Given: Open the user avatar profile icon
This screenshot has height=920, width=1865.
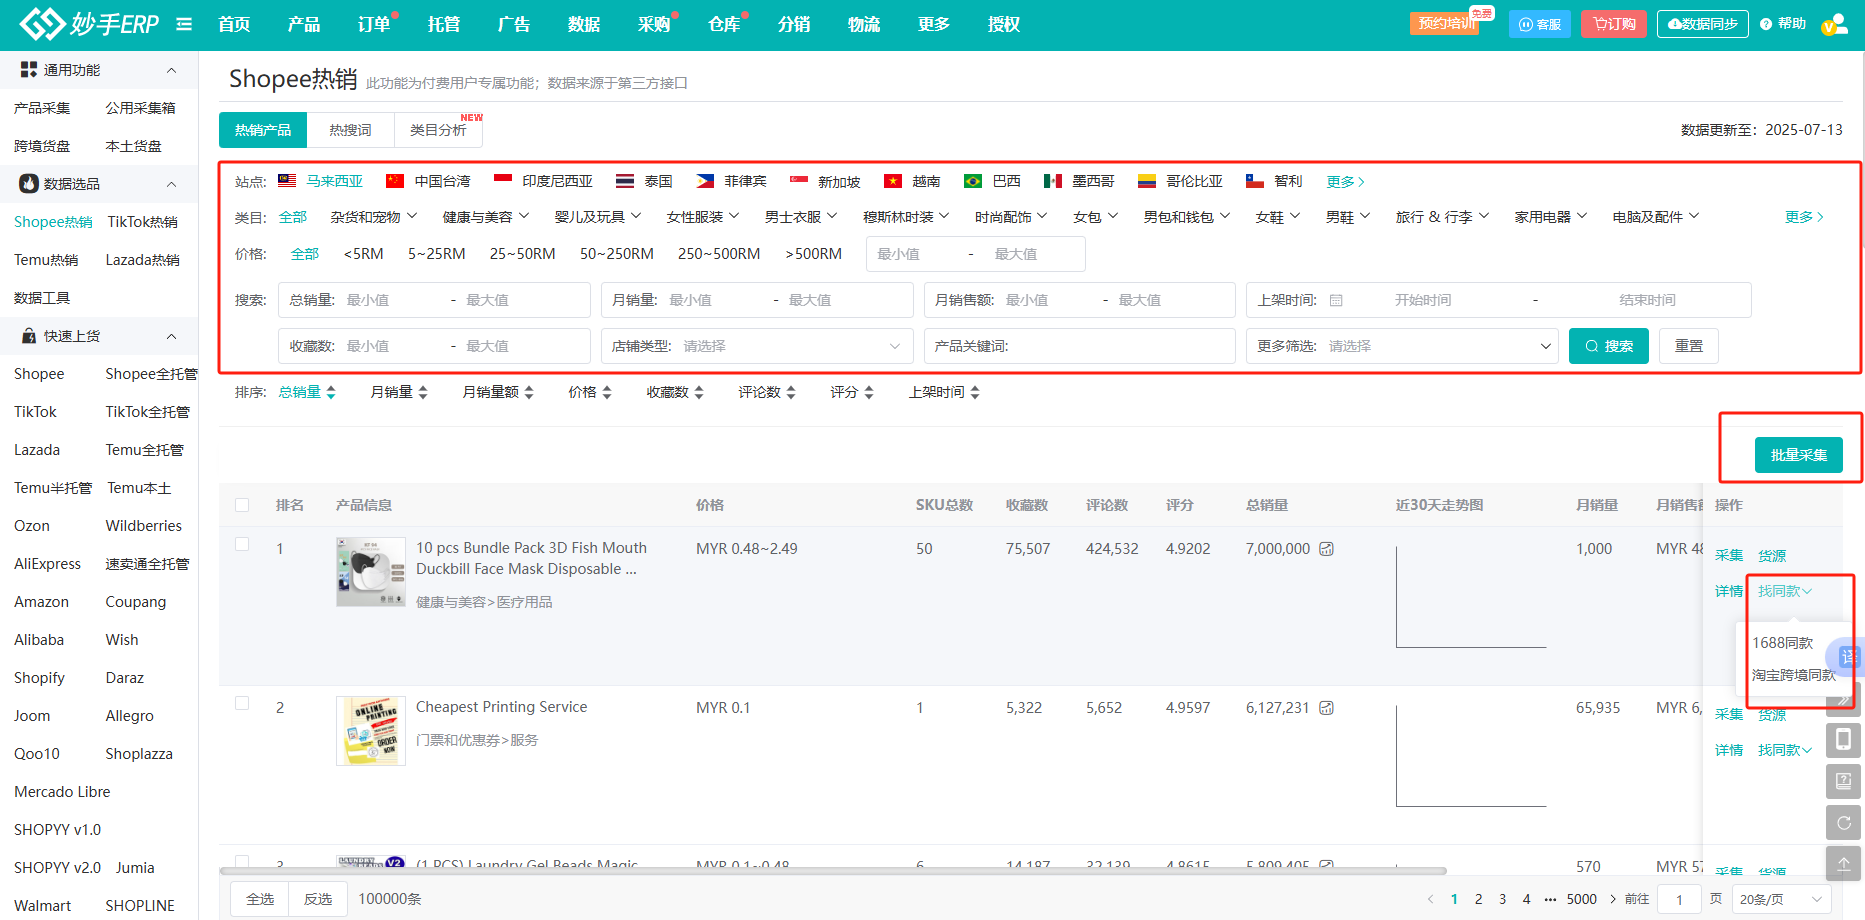Looking at the screenshot, I should tap(1834, 24).
